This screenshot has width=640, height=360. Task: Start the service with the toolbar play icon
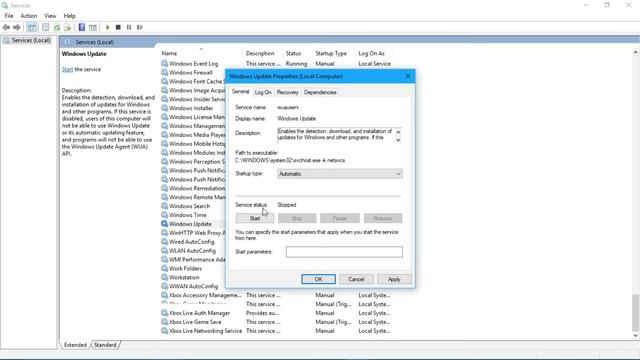108,27
